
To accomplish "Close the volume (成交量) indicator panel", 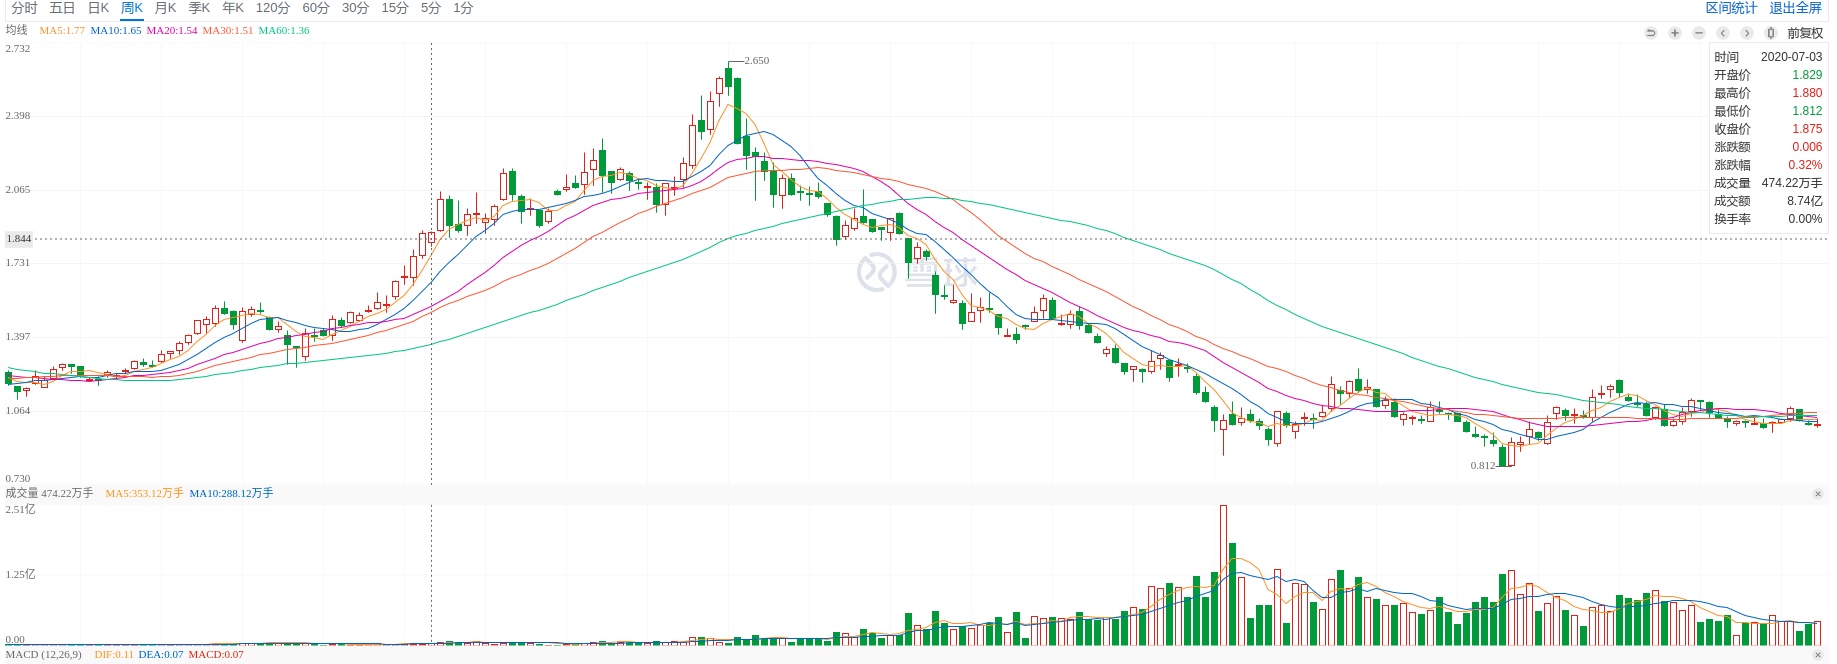I will pyautogui.click(x=1818, y=494).
